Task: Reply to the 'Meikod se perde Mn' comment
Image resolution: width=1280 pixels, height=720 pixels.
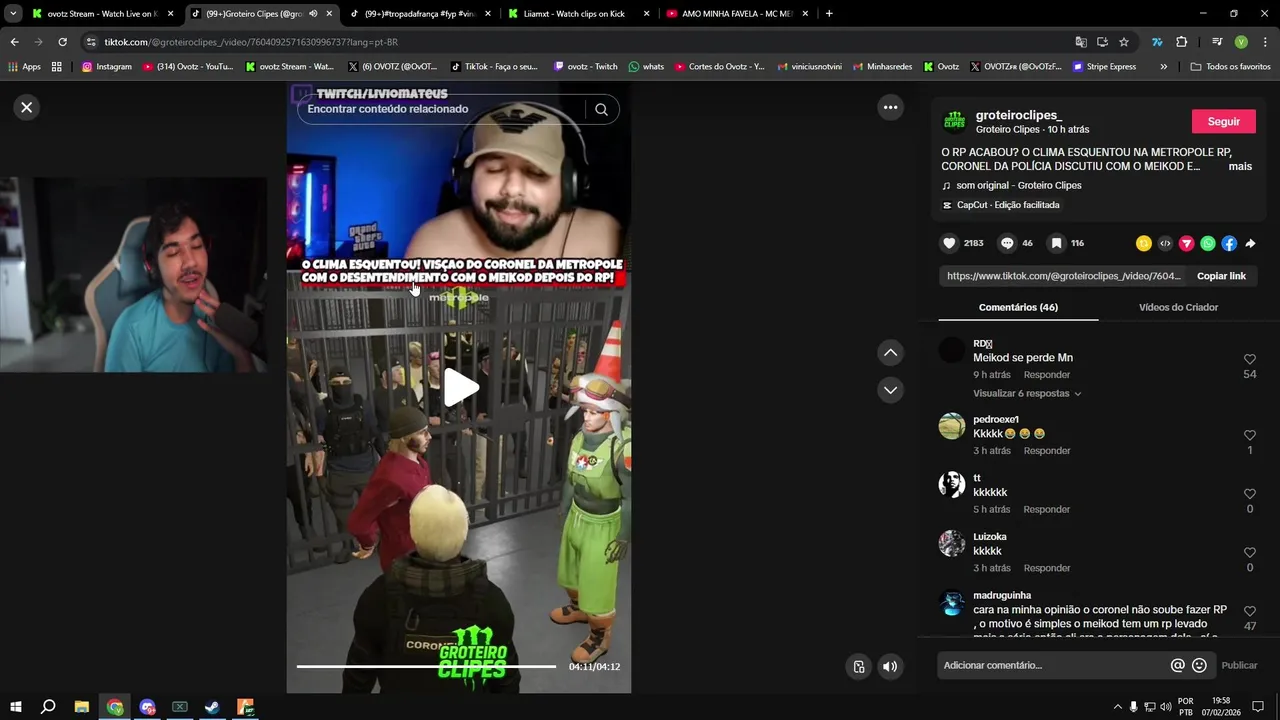Action: 1047,375
